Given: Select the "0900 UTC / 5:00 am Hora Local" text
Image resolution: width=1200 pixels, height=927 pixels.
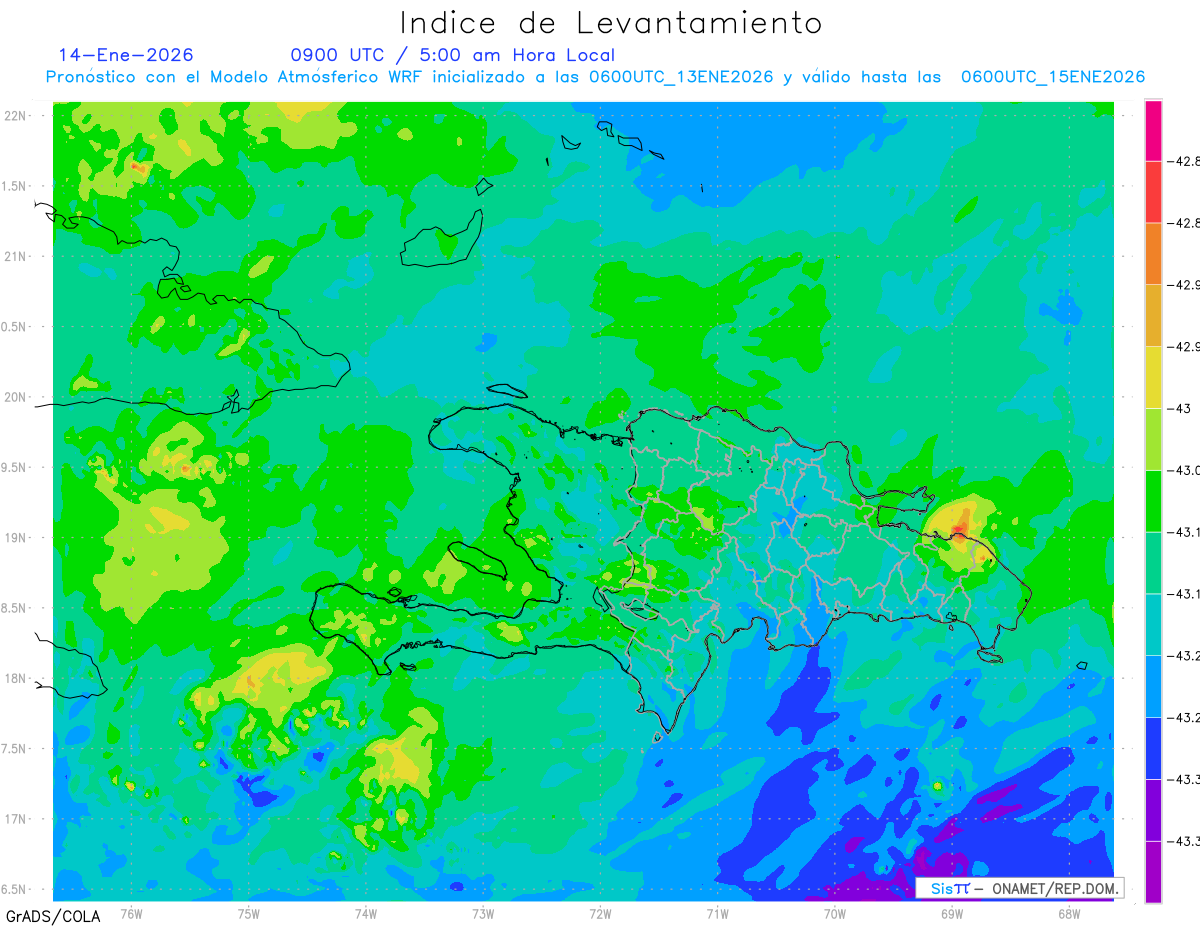Looking at the screenshot, I should 453,55.
